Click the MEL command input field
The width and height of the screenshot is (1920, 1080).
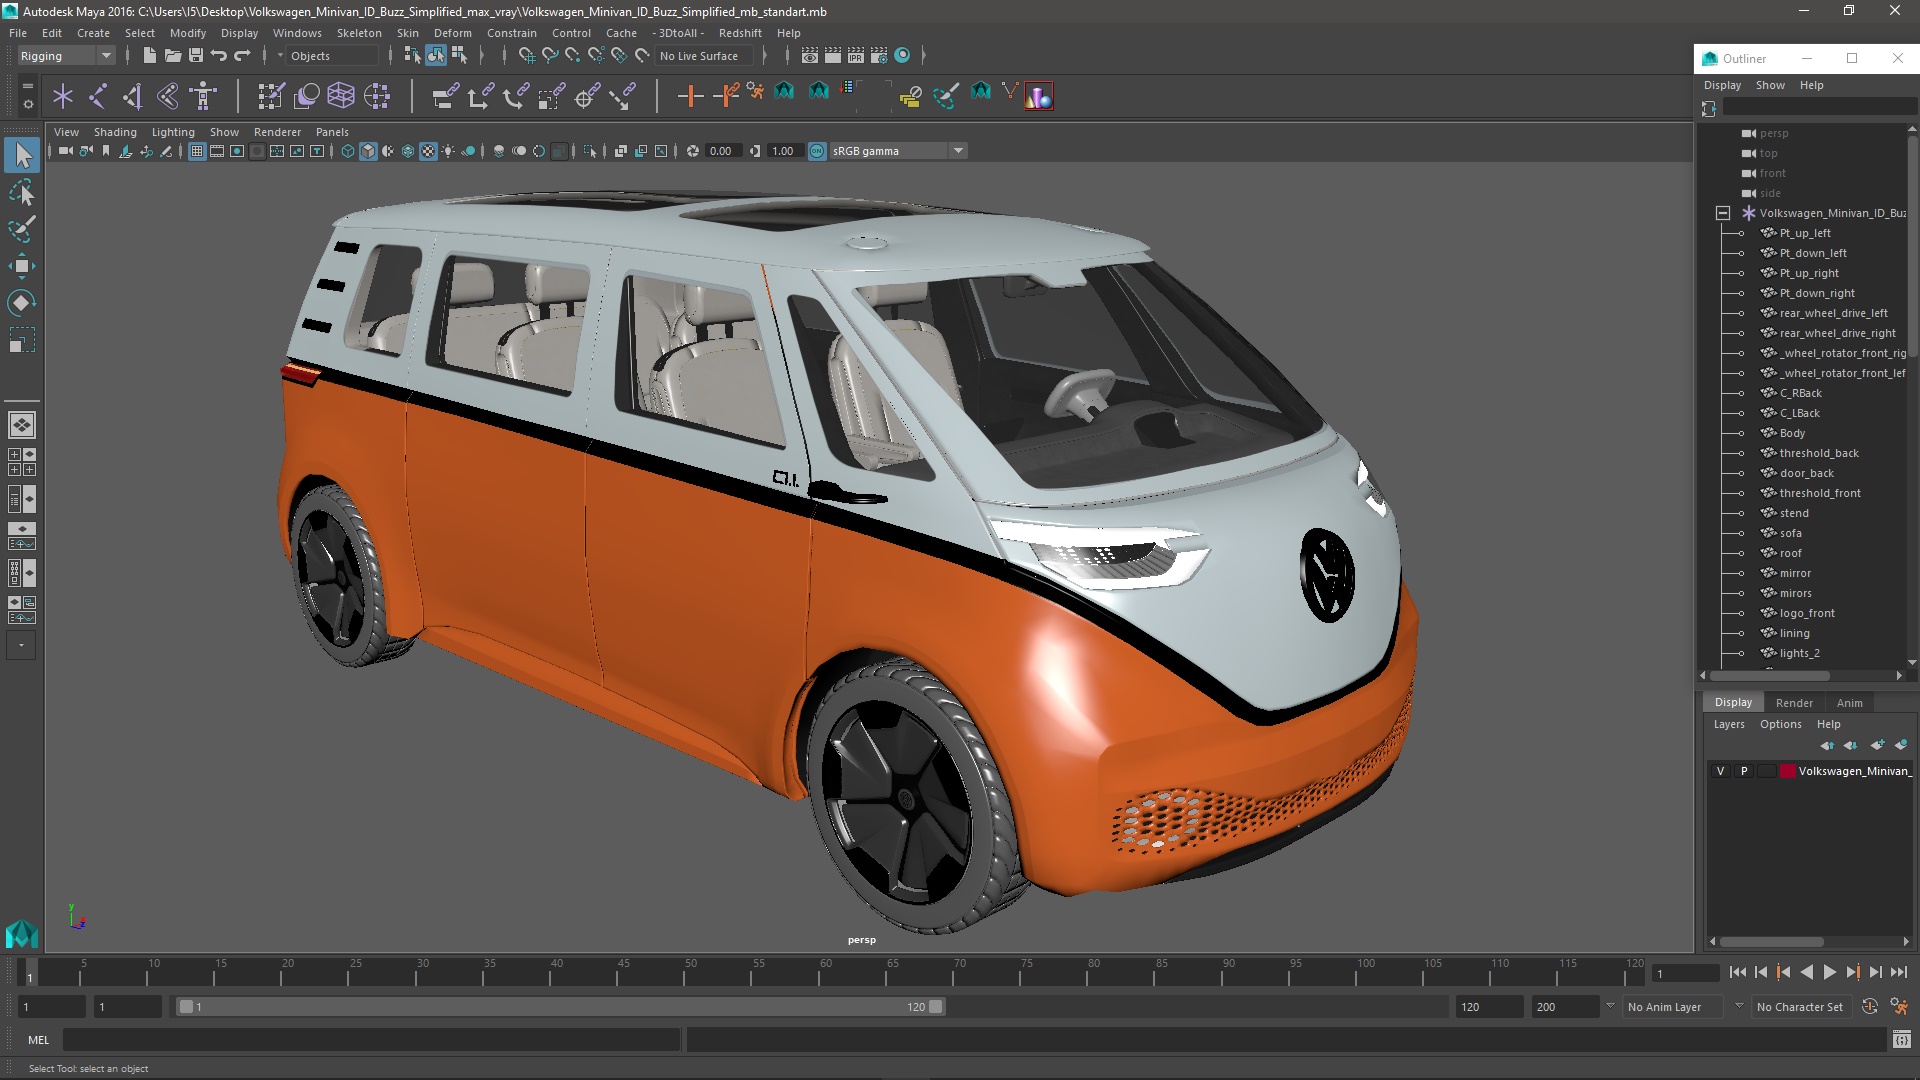pyautogui.click(x=370, y=1040)
